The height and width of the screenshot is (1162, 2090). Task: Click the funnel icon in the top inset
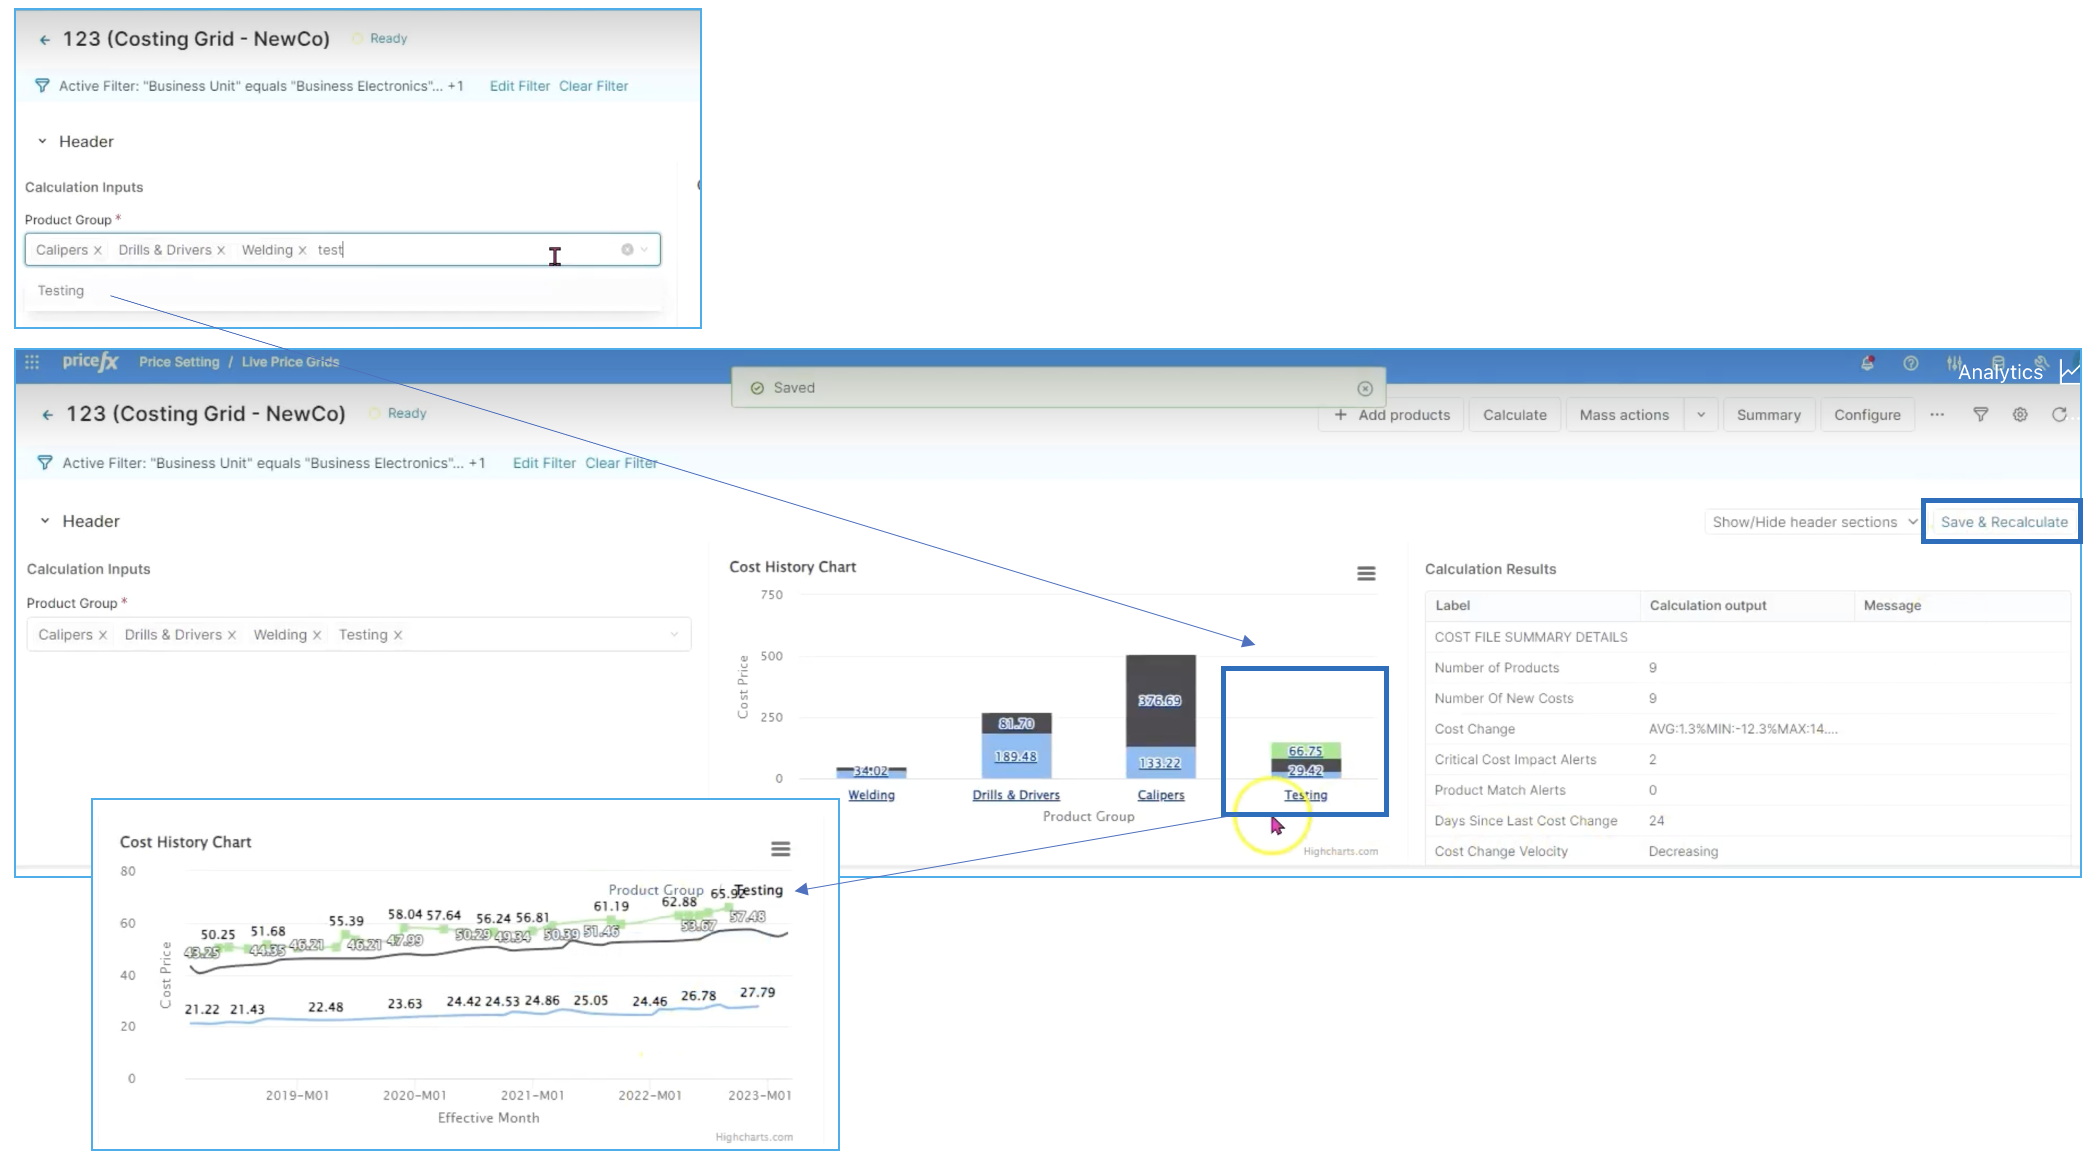tap(42, 86)
